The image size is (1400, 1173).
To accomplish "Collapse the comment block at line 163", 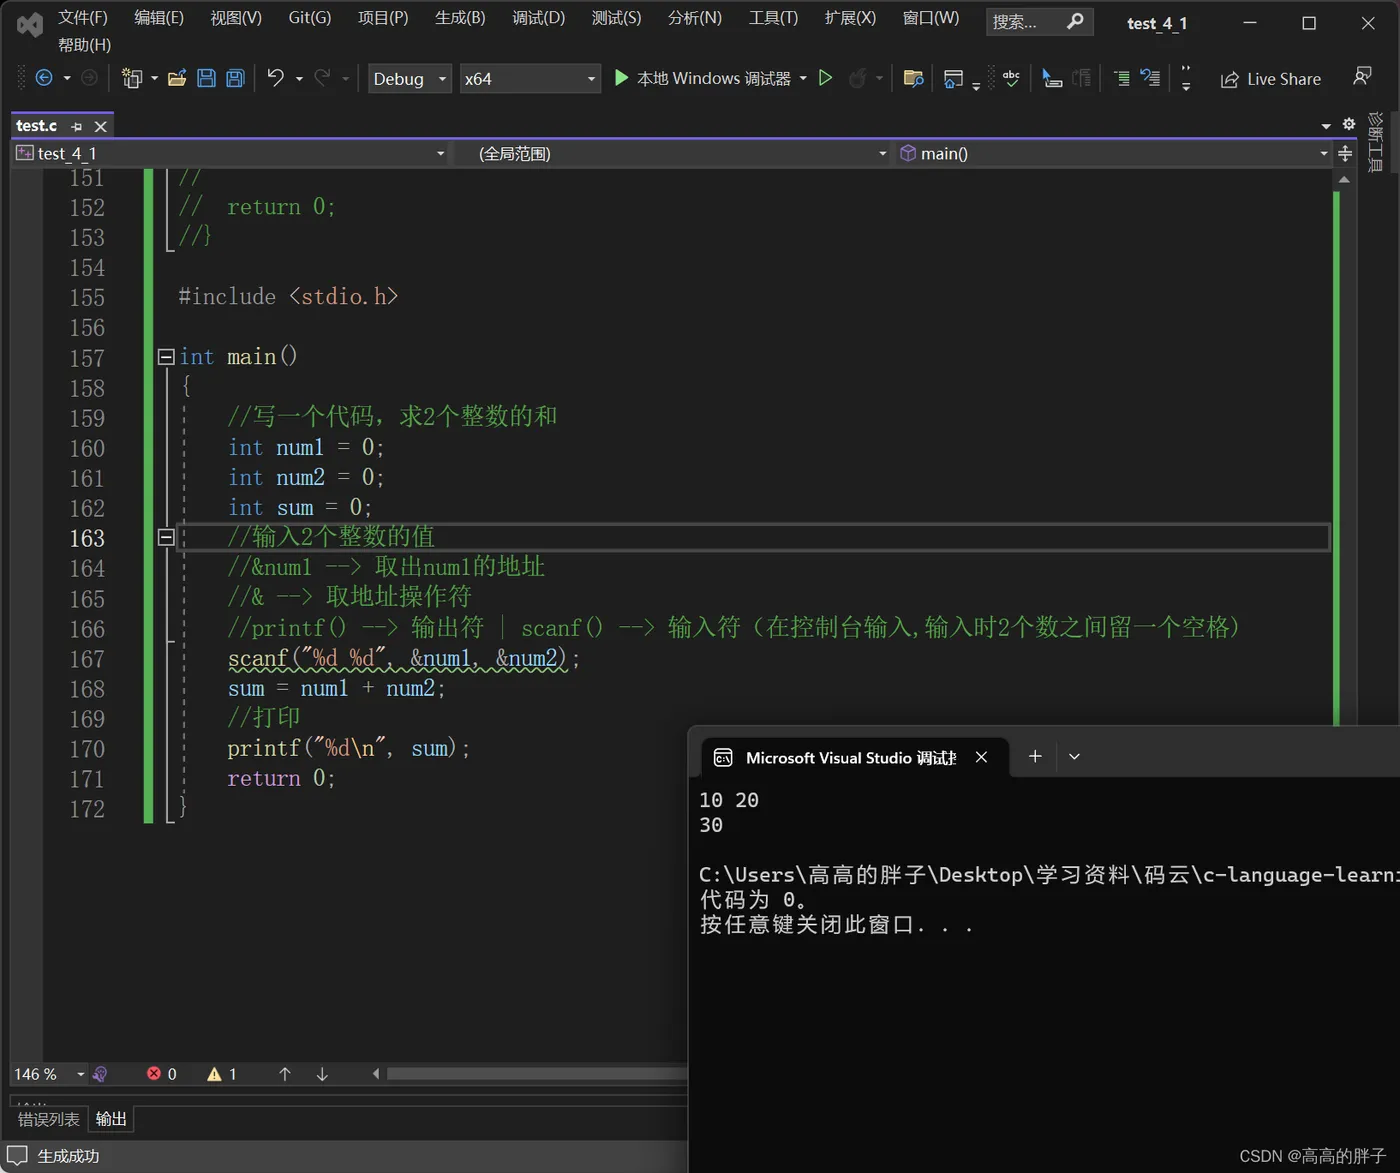I will pyautogui.click(x=166, y=537).
